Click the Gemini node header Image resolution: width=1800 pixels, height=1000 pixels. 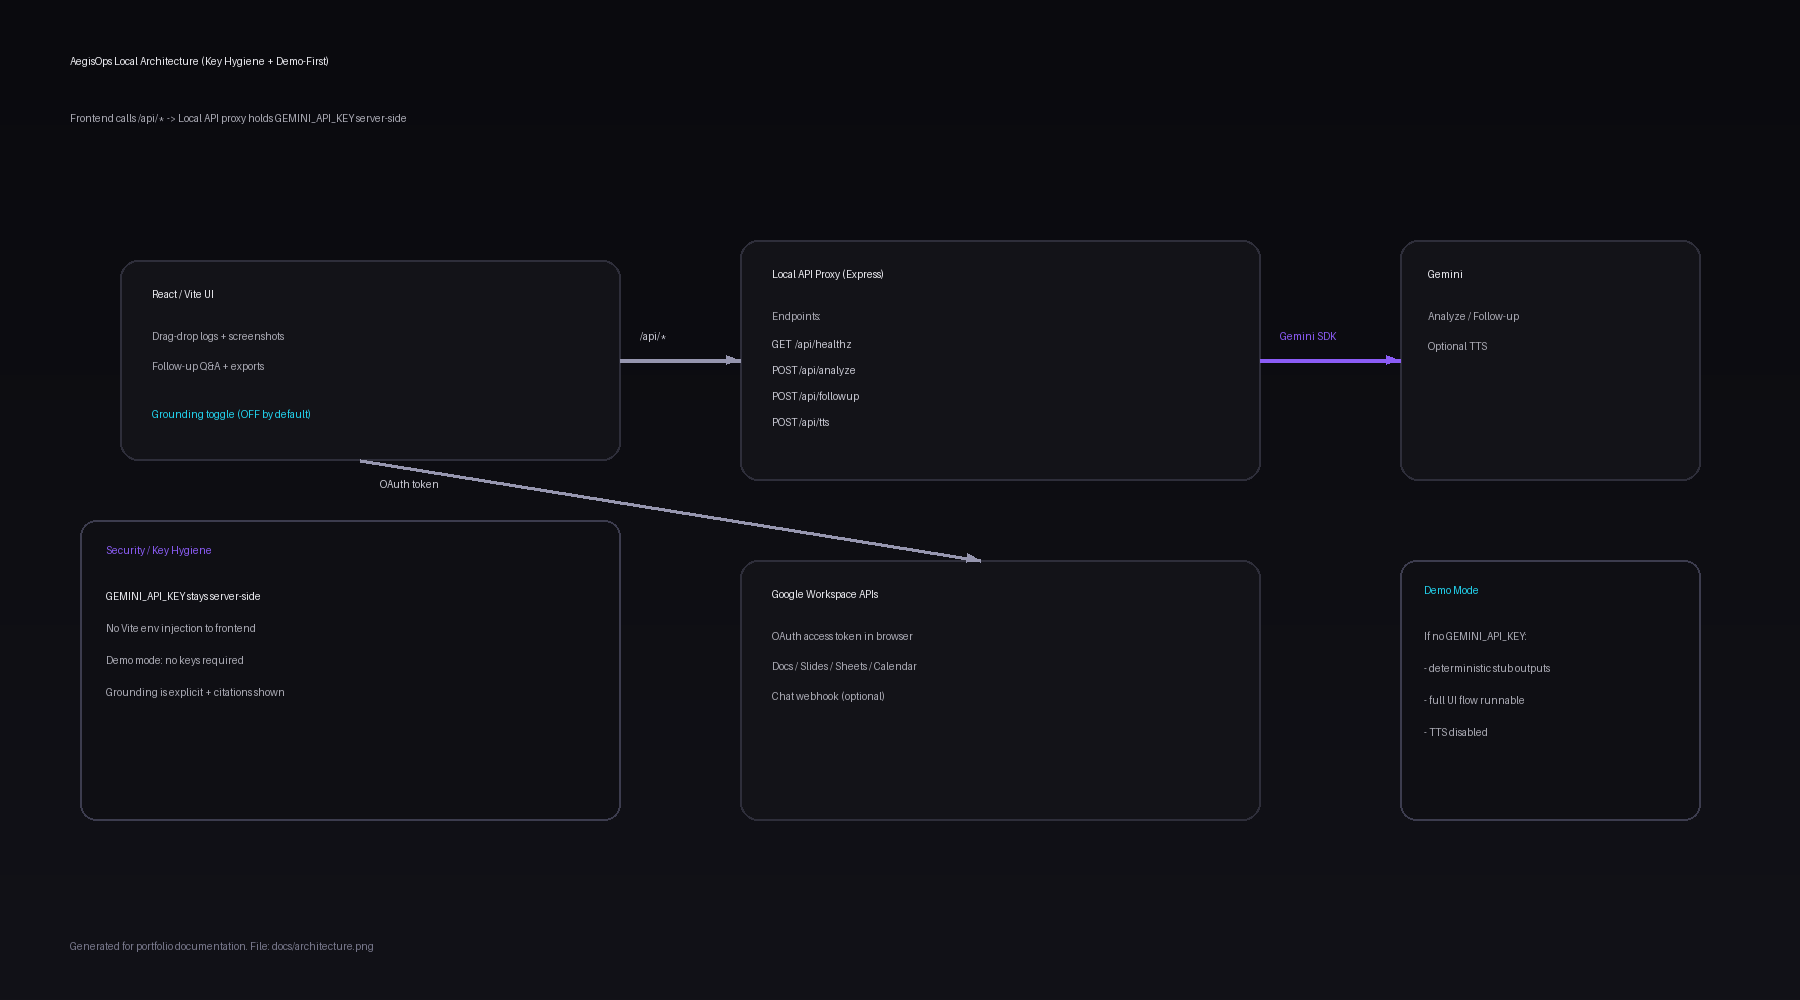point(1444,273)
